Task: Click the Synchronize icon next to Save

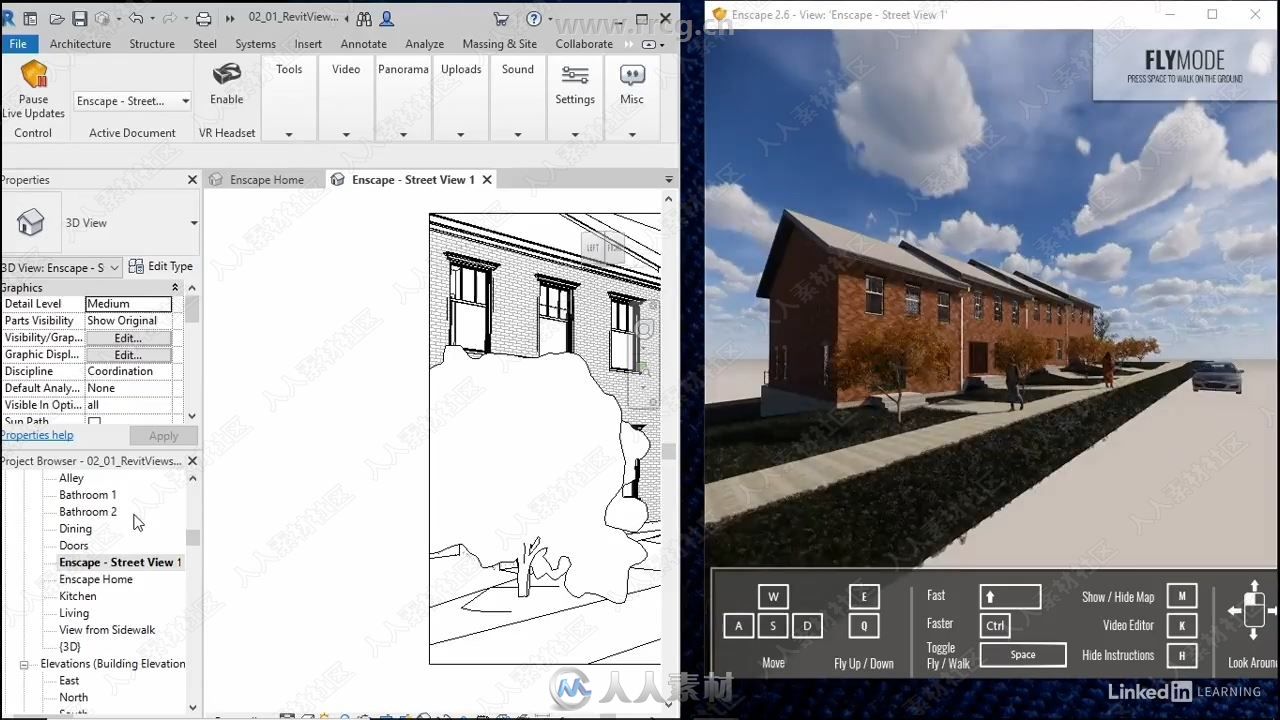Action: point(102,18)
